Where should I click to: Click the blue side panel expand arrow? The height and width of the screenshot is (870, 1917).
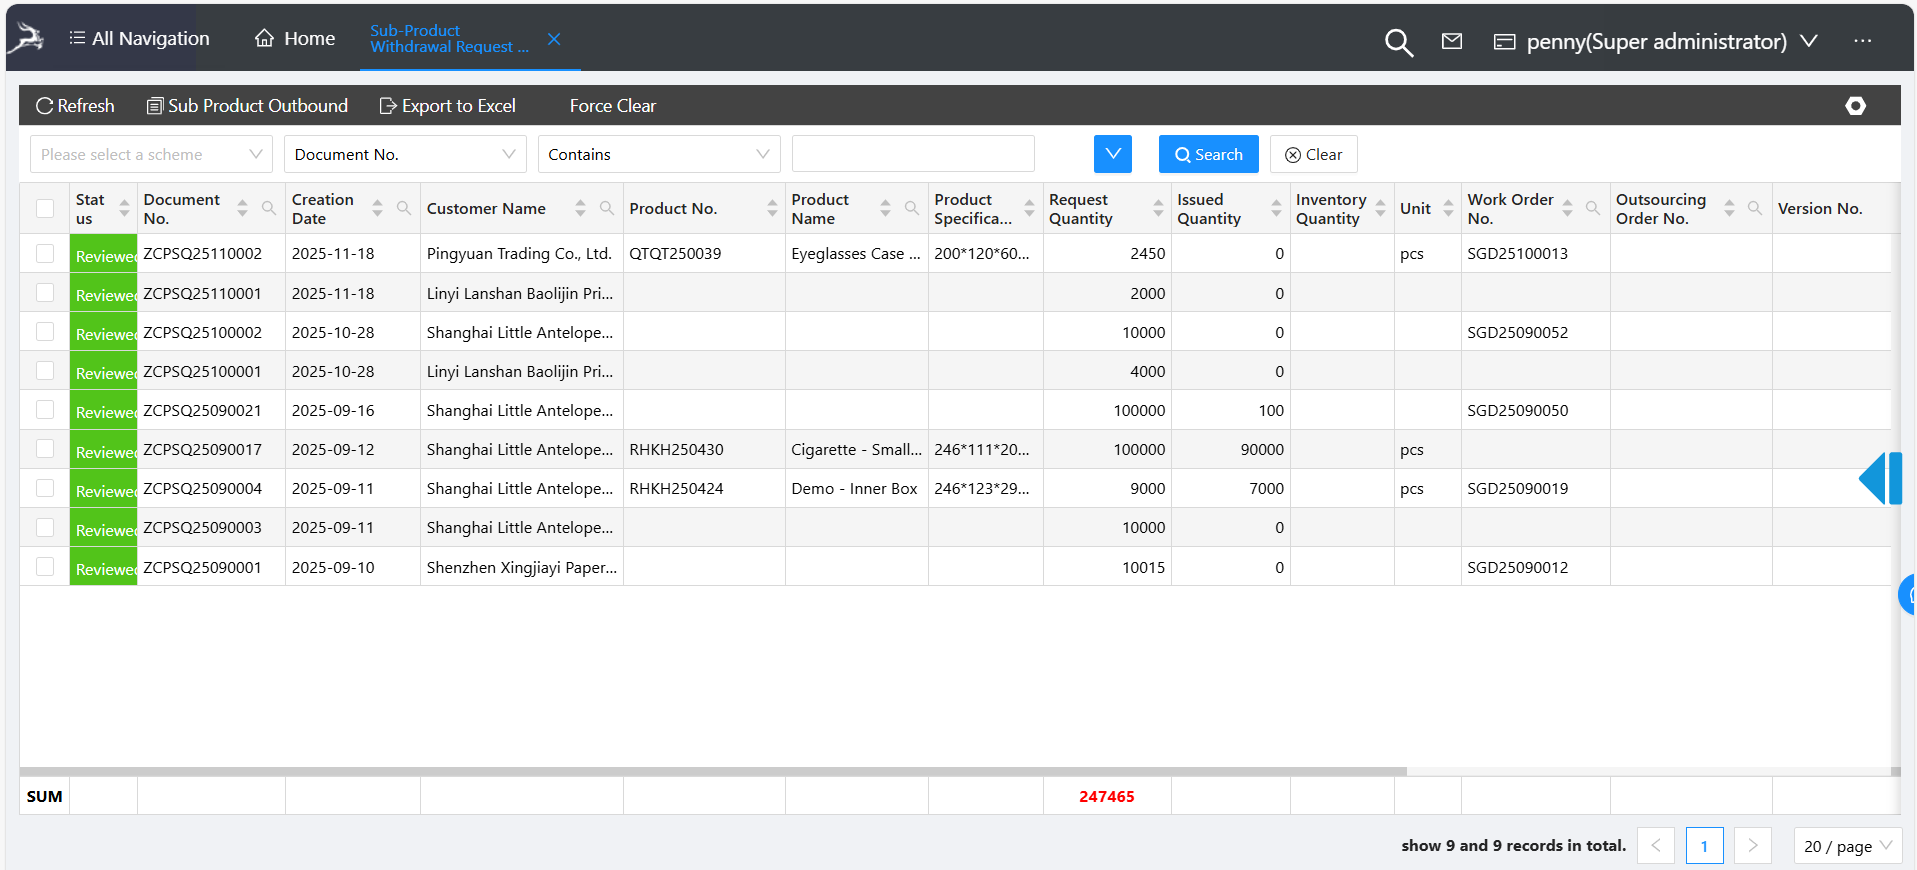(1878, 478)
